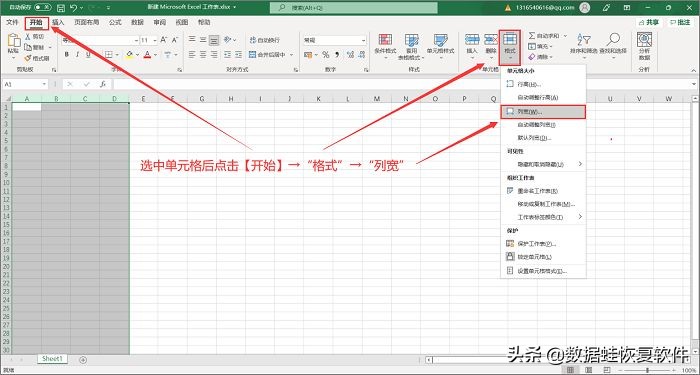
Task: Switch to the Formulas (公式) tab
Action: pos(115,22)
